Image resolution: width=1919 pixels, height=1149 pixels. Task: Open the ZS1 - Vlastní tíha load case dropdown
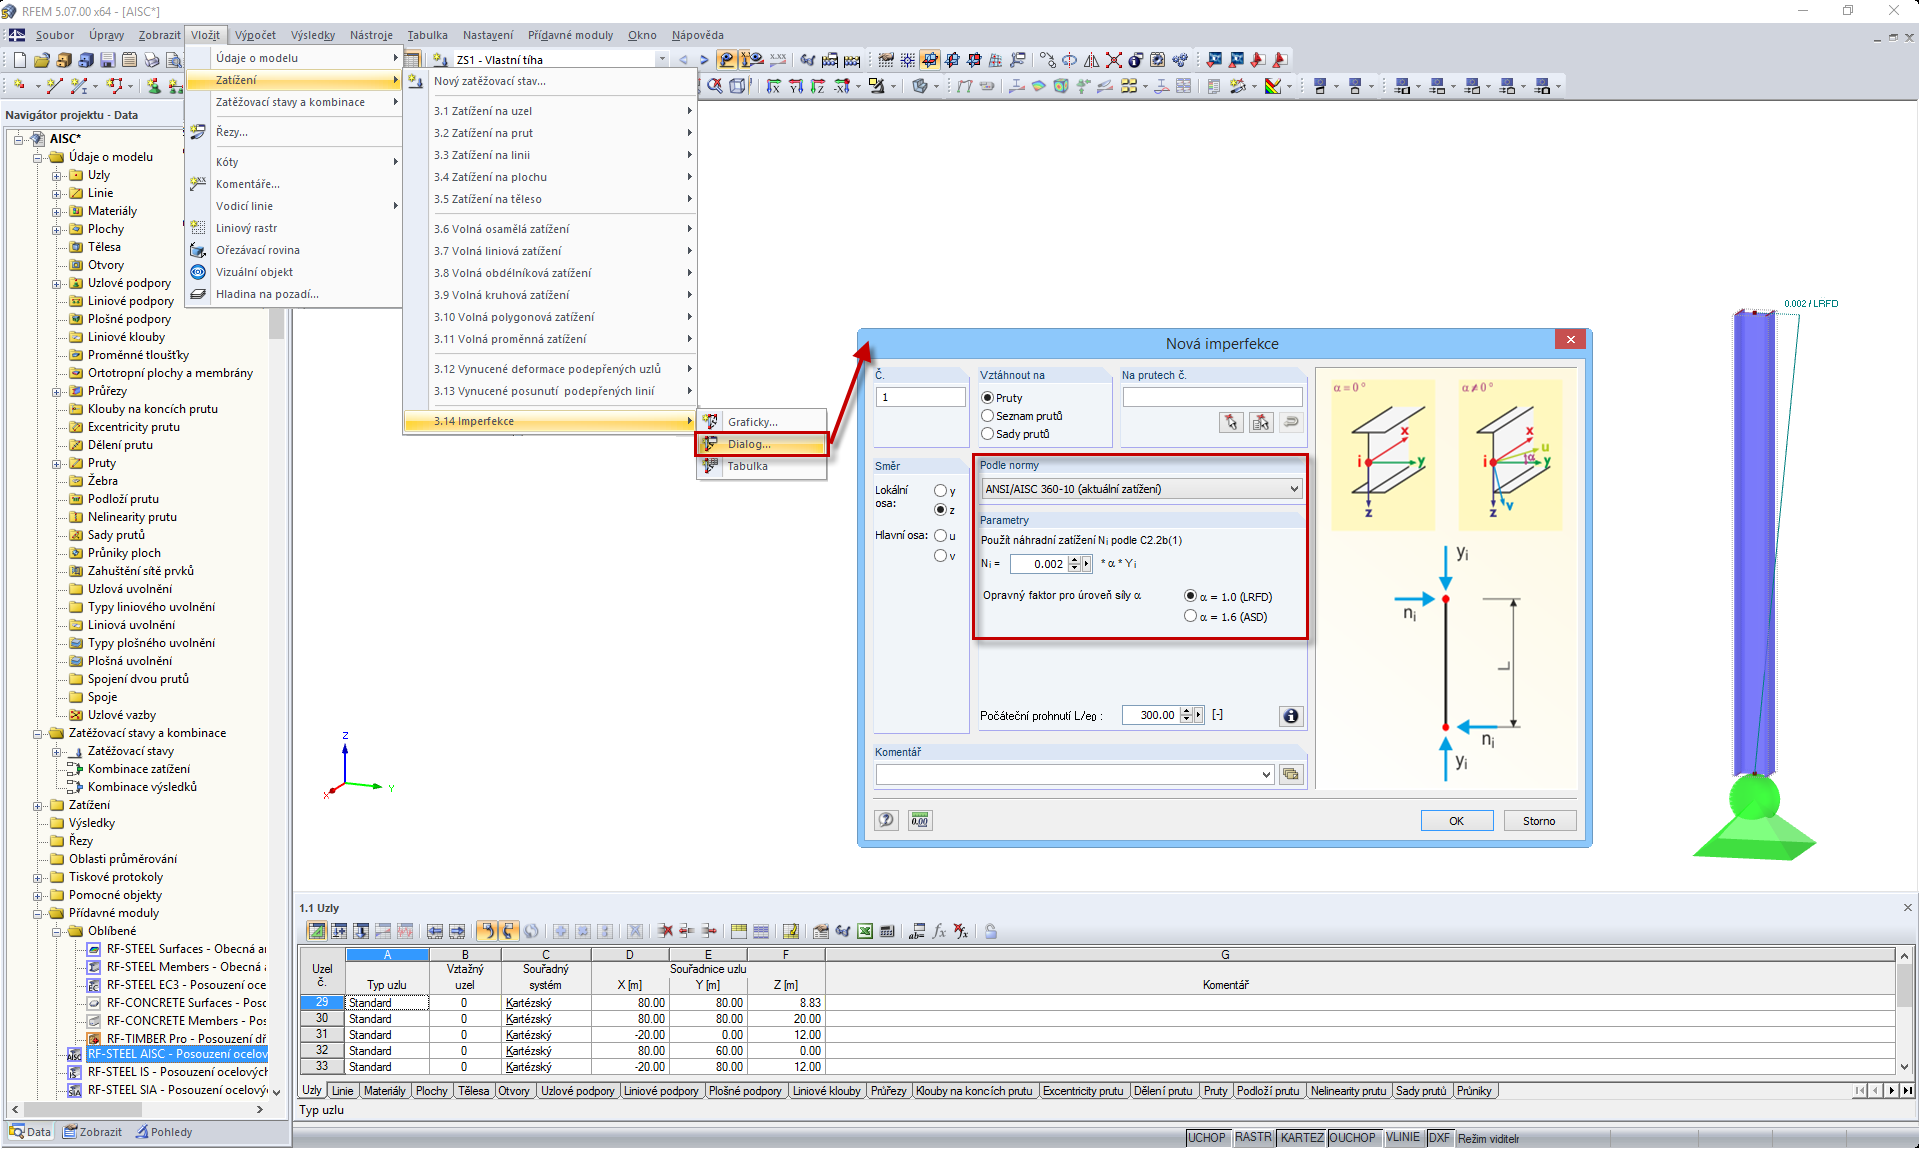(x=661, y=60)
